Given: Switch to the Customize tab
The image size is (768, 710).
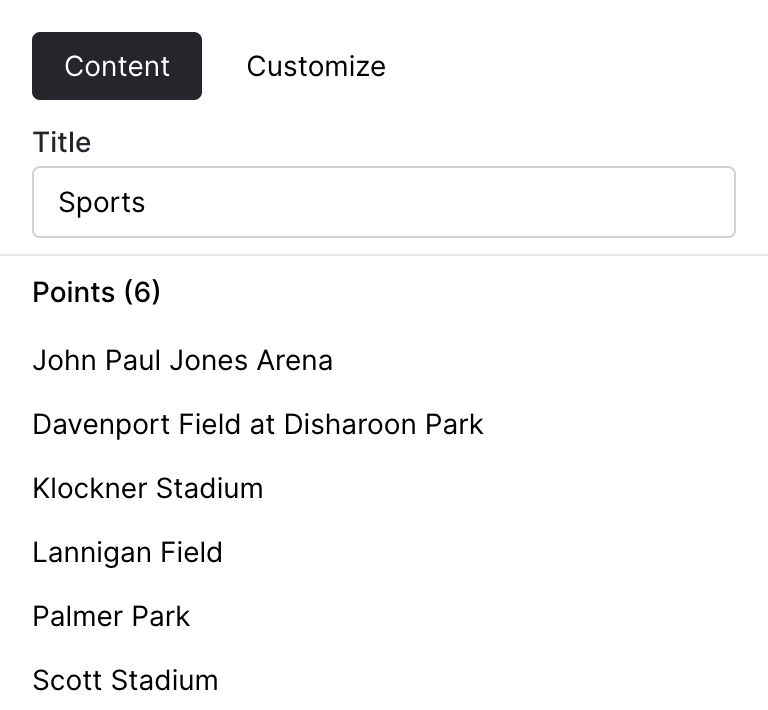Looking at the screenshot, I should [316, 66].
